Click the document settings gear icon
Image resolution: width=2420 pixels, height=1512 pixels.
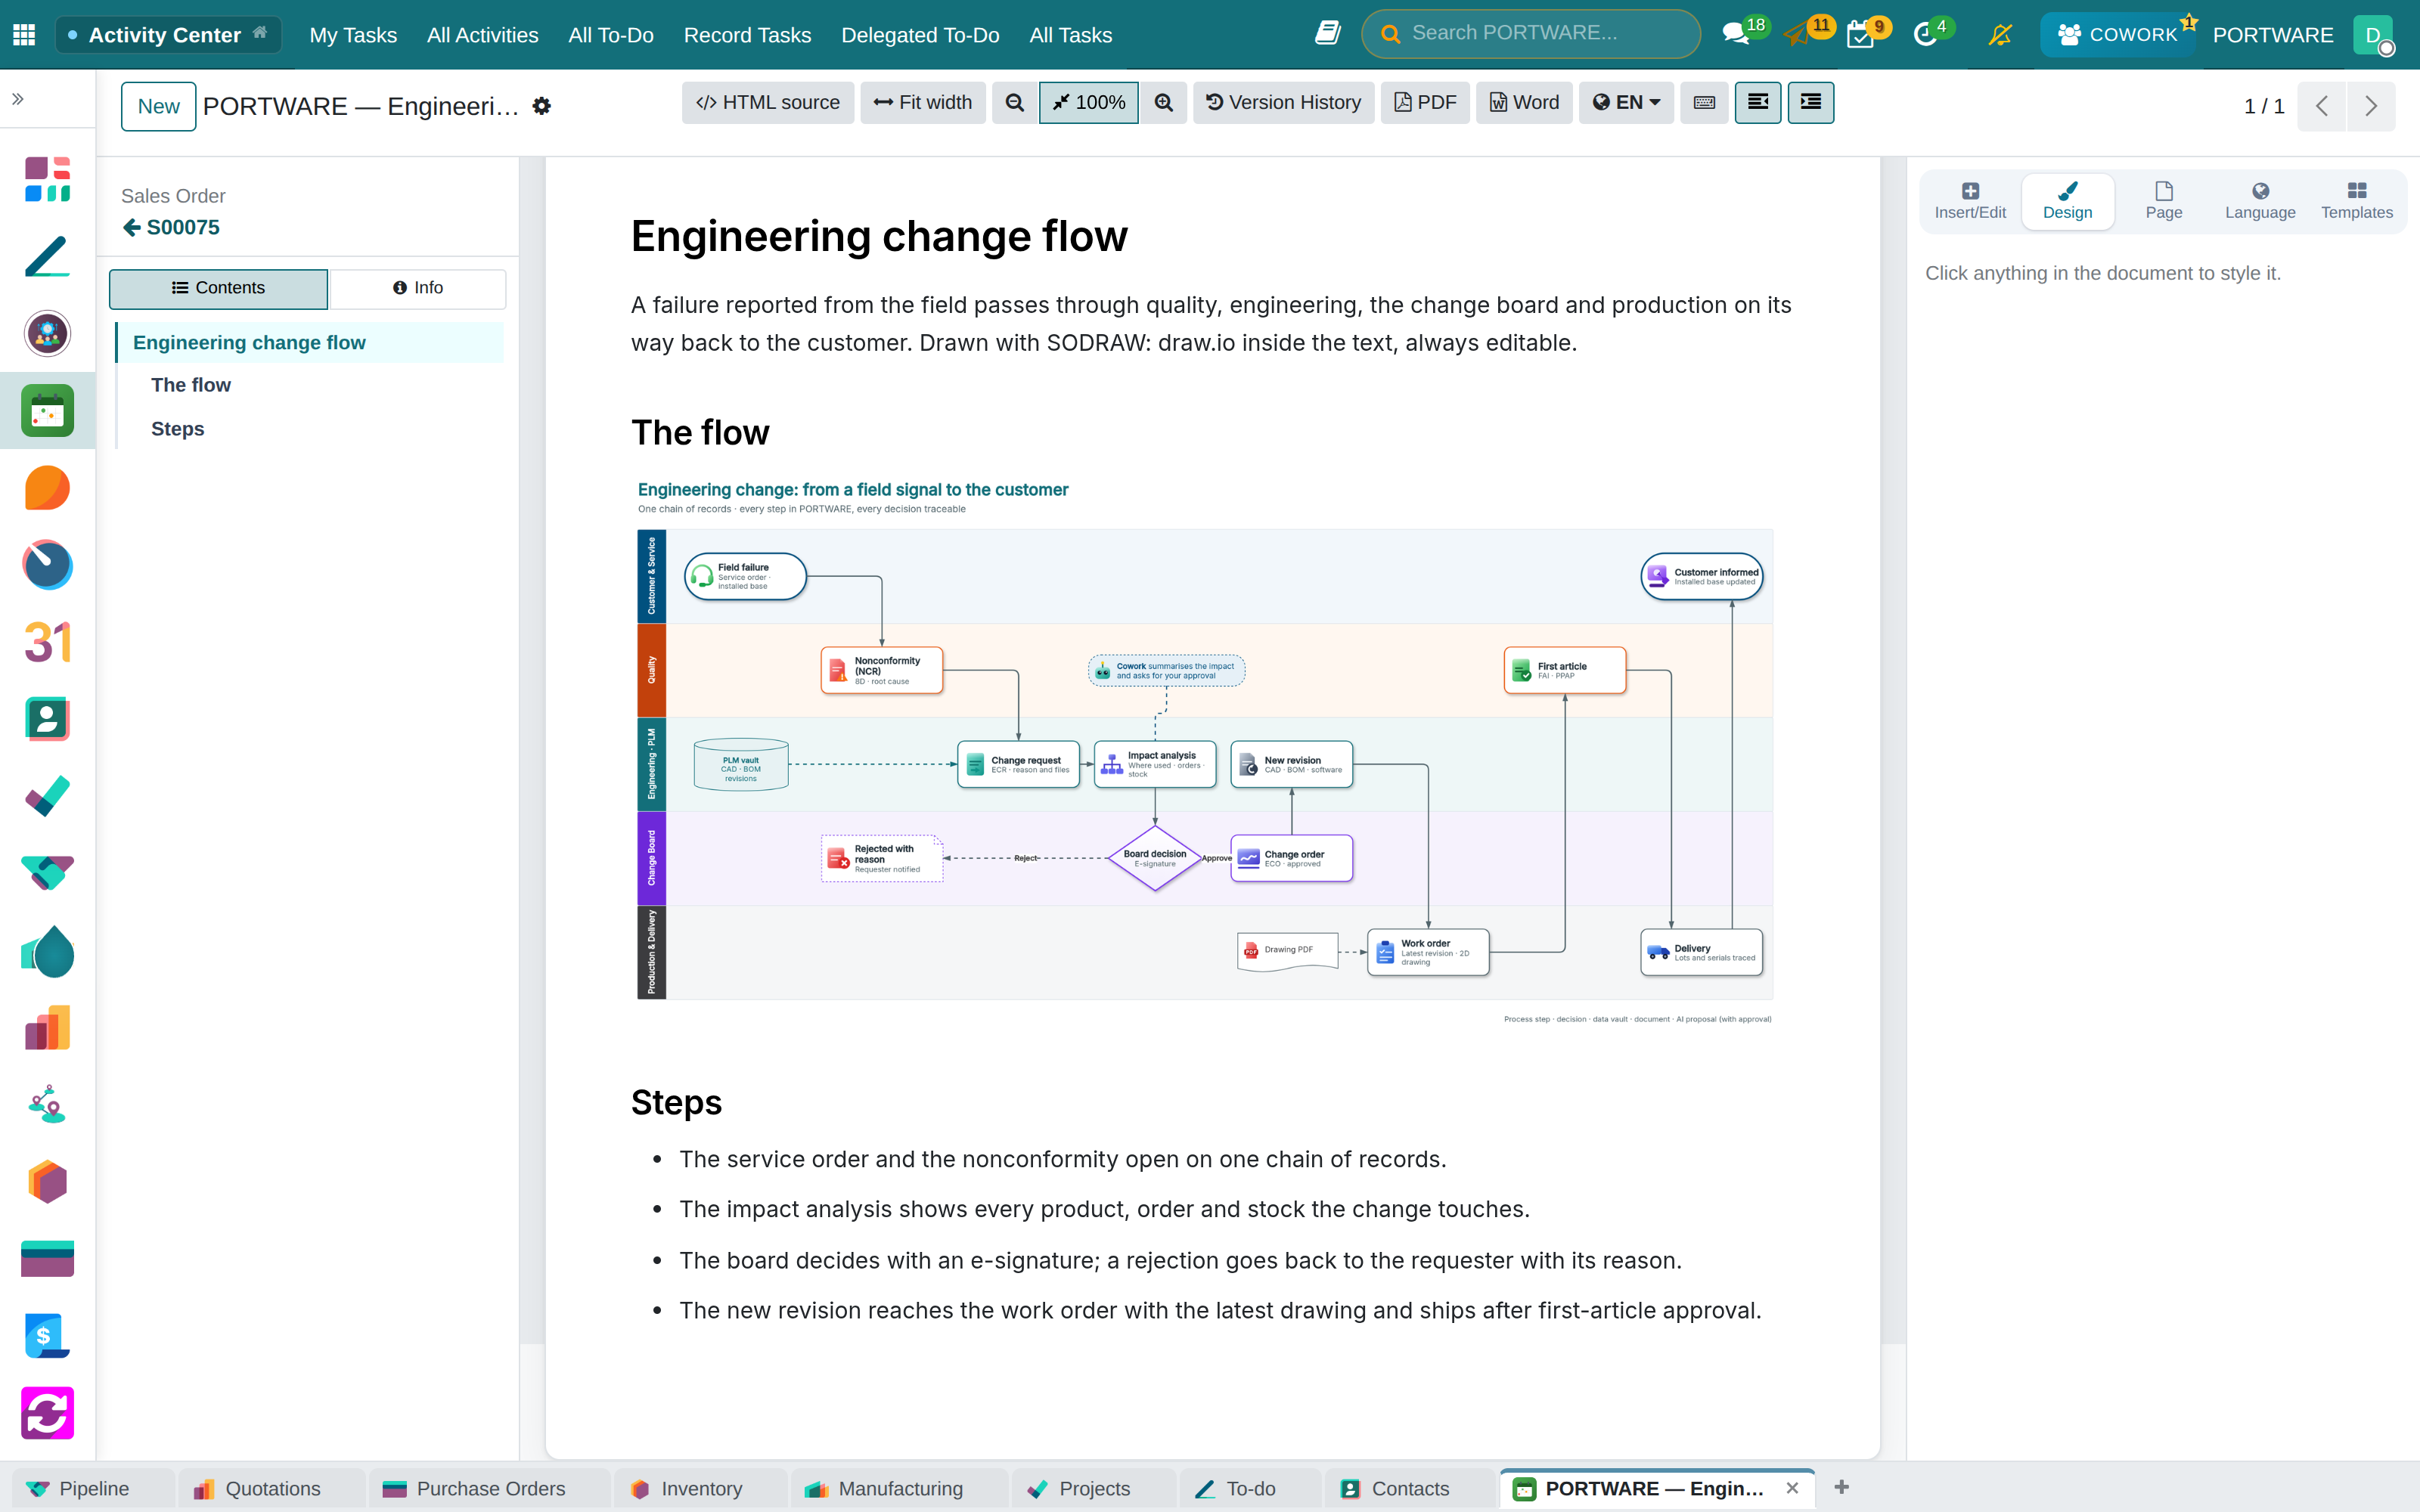pyautogui.click(x=542, y=106)
